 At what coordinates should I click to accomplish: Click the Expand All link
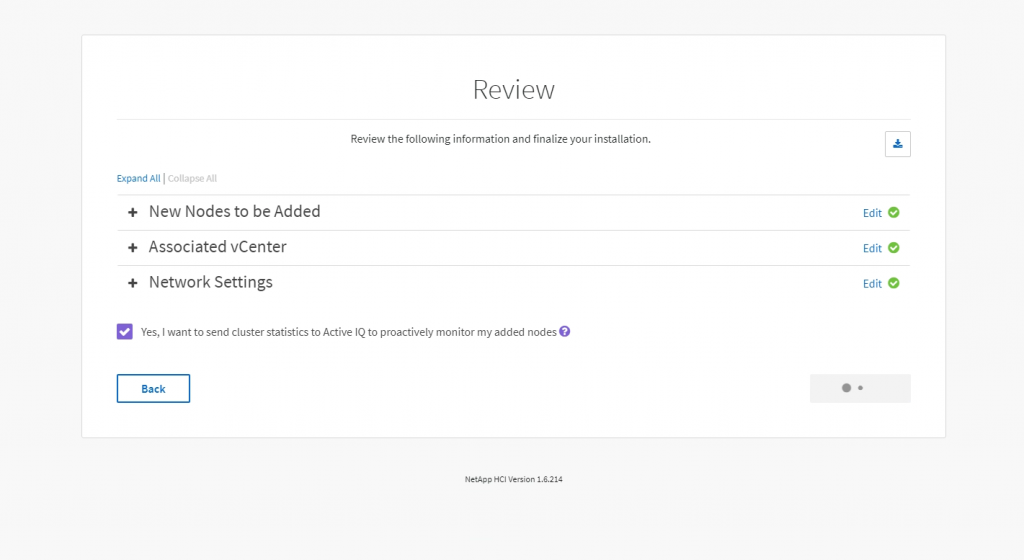(138, 178)
